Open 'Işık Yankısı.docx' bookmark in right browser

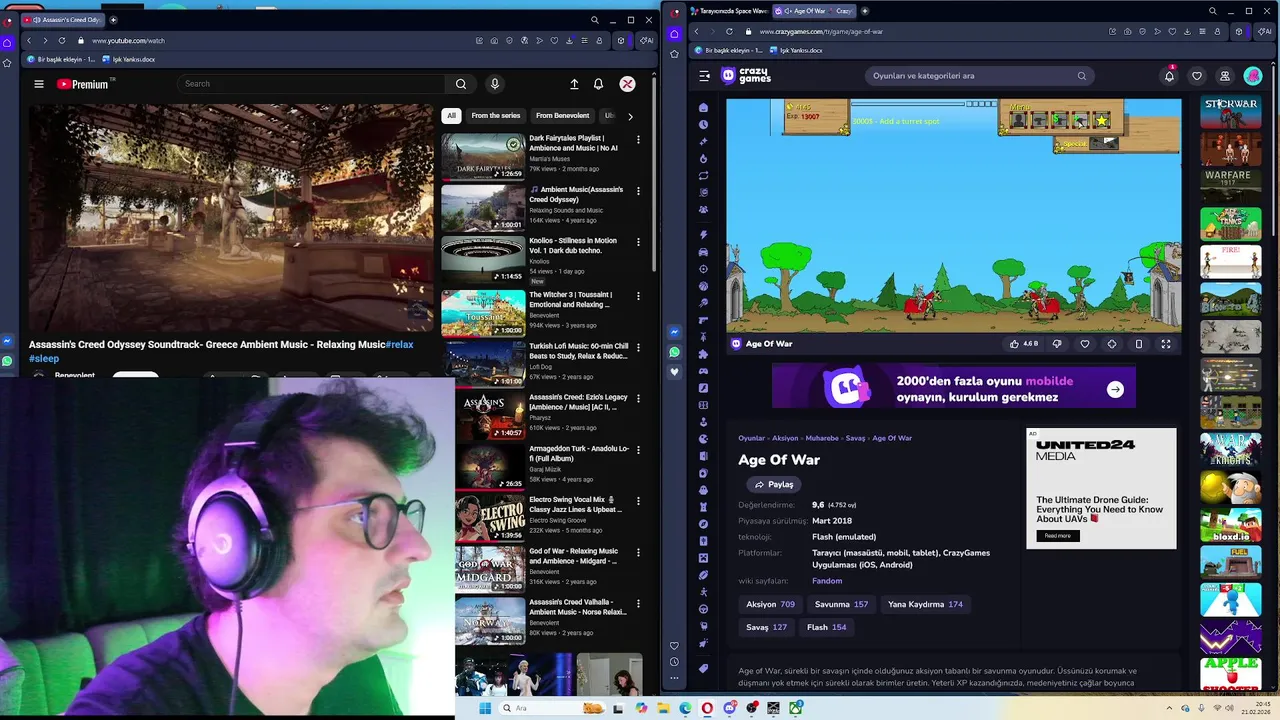click(x=796, y=50)
